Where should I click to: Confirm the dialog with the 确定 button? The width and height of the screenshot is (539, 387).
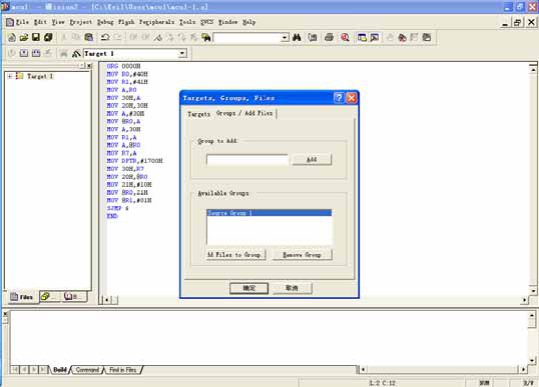[249, 288]
